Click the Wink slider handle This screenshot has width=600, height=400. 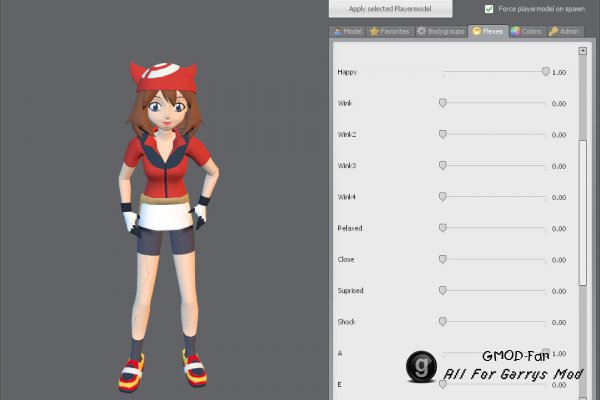coord(443,103)
